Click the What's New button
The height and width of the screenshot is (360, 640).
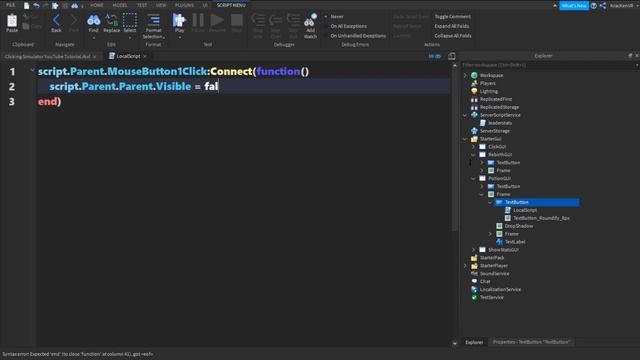pos(573,6)
